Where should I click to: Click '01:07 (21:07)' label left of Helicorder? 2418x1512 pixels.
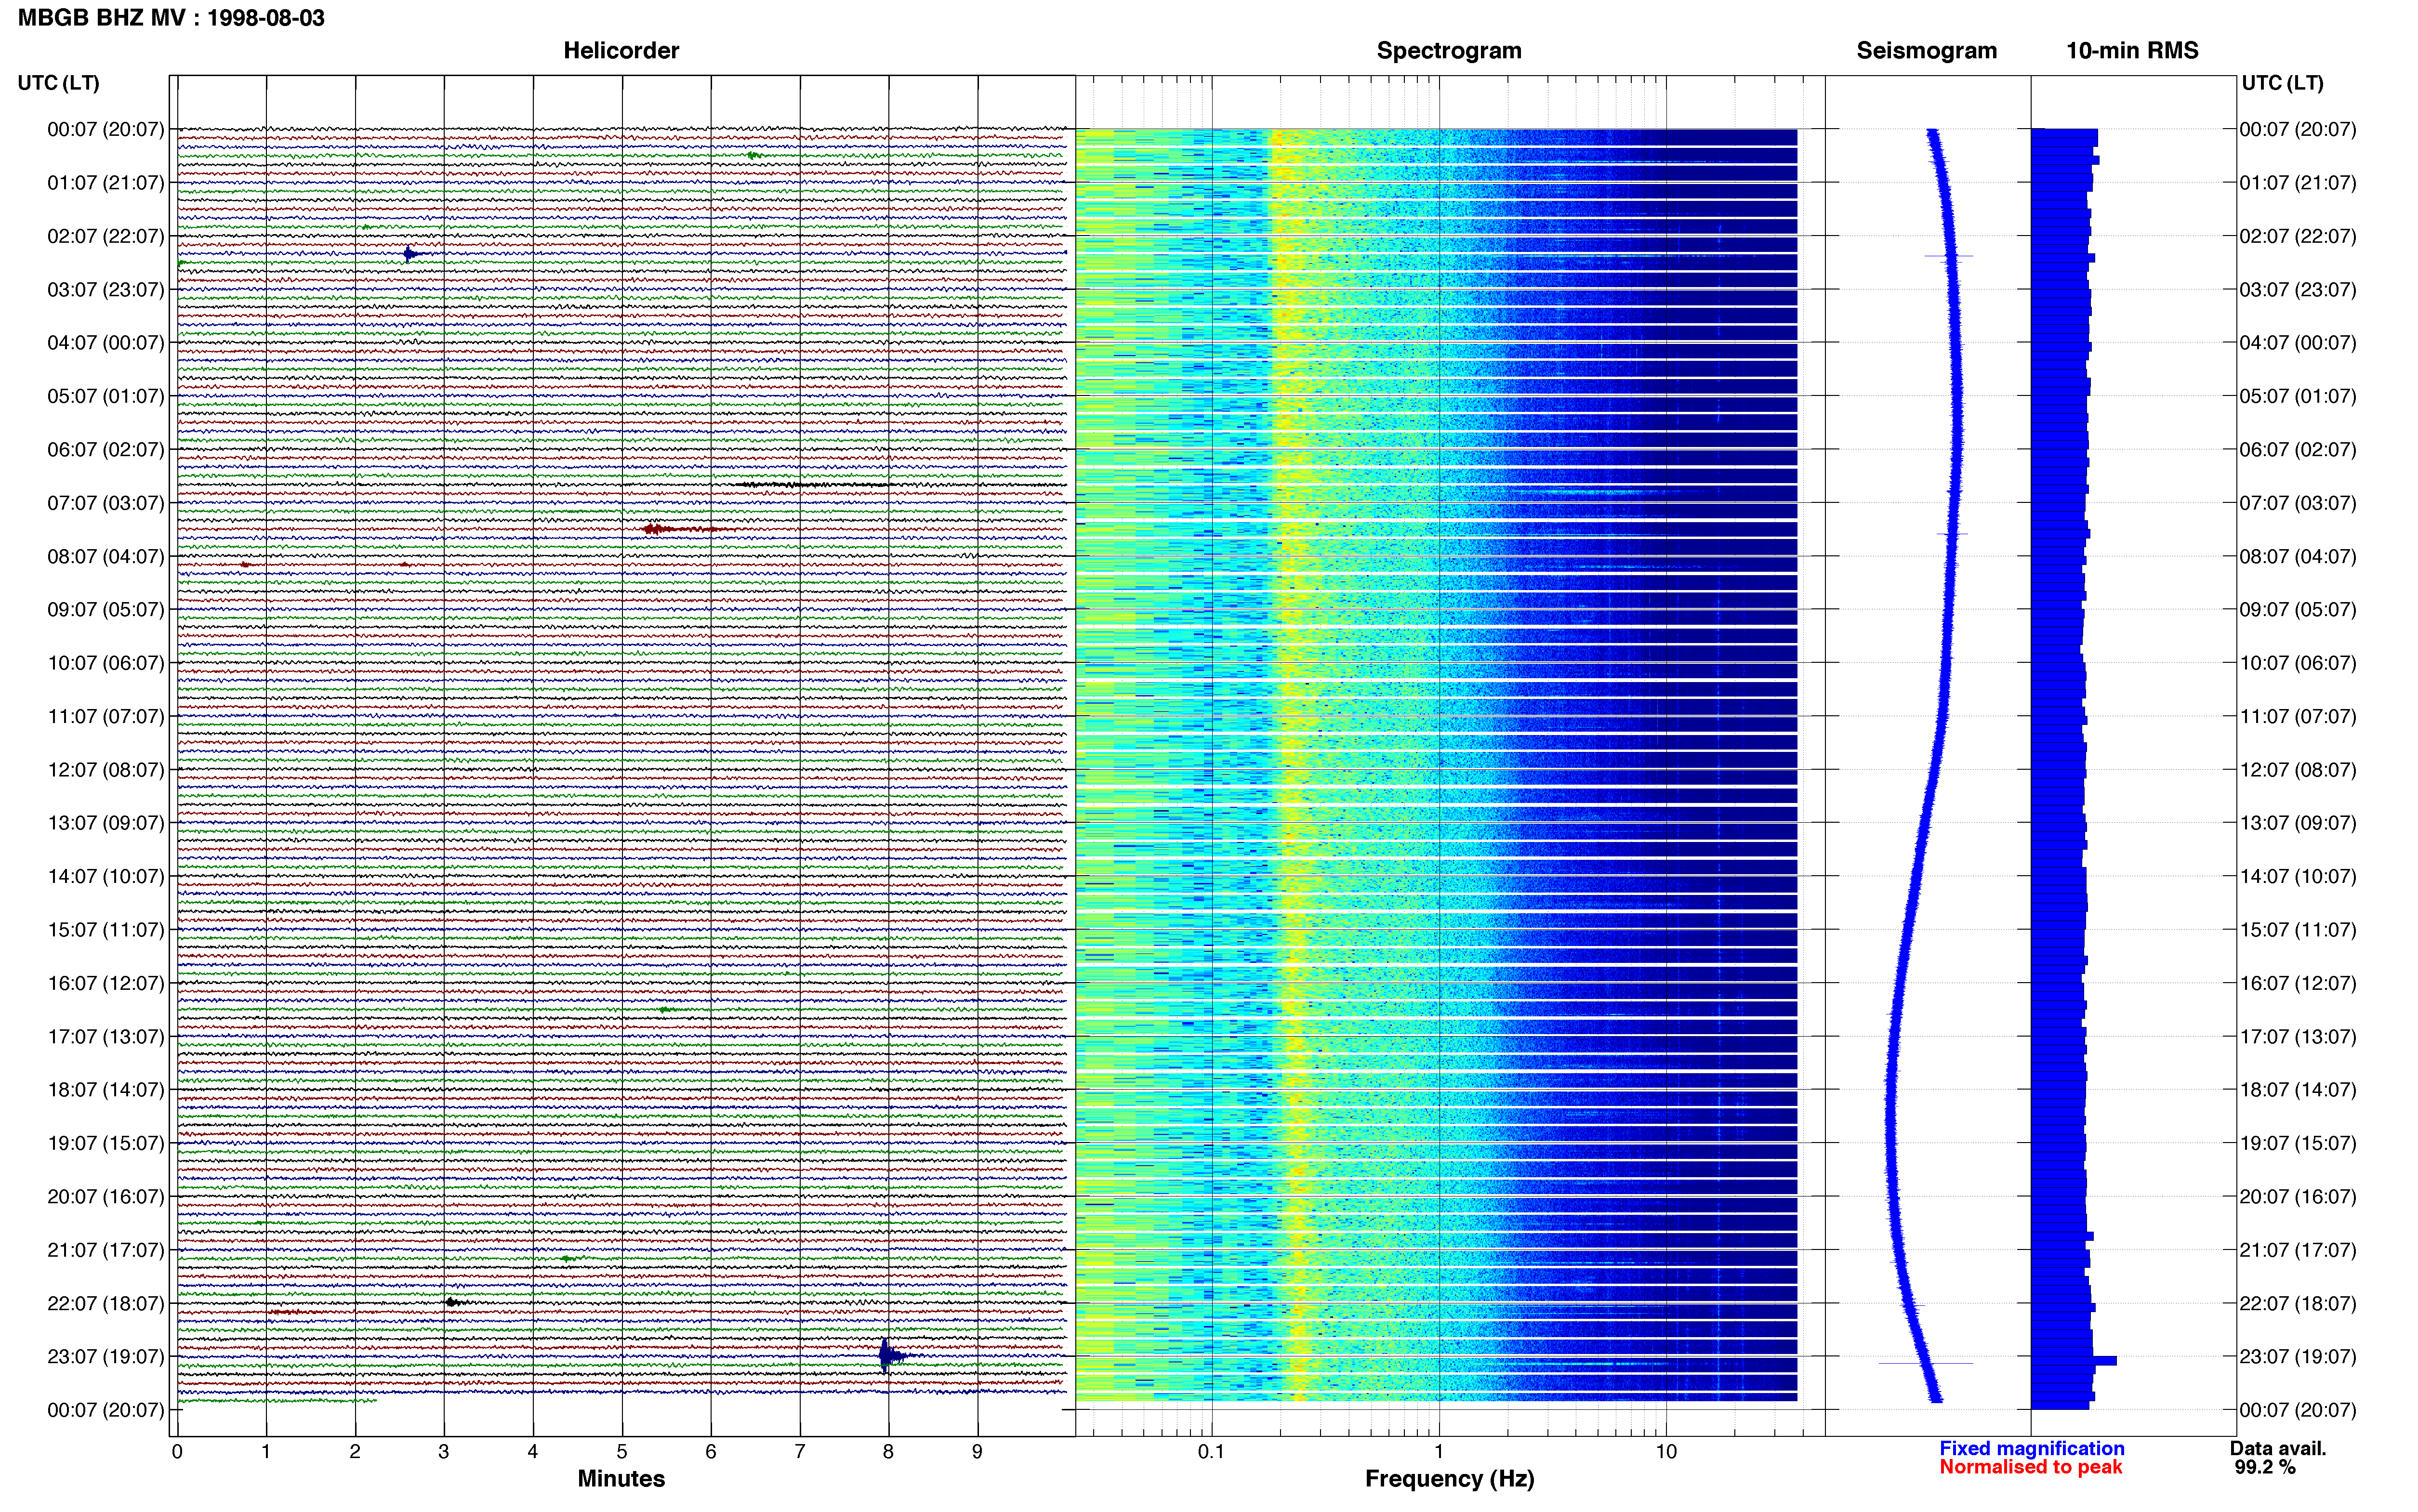click(106, 183)
